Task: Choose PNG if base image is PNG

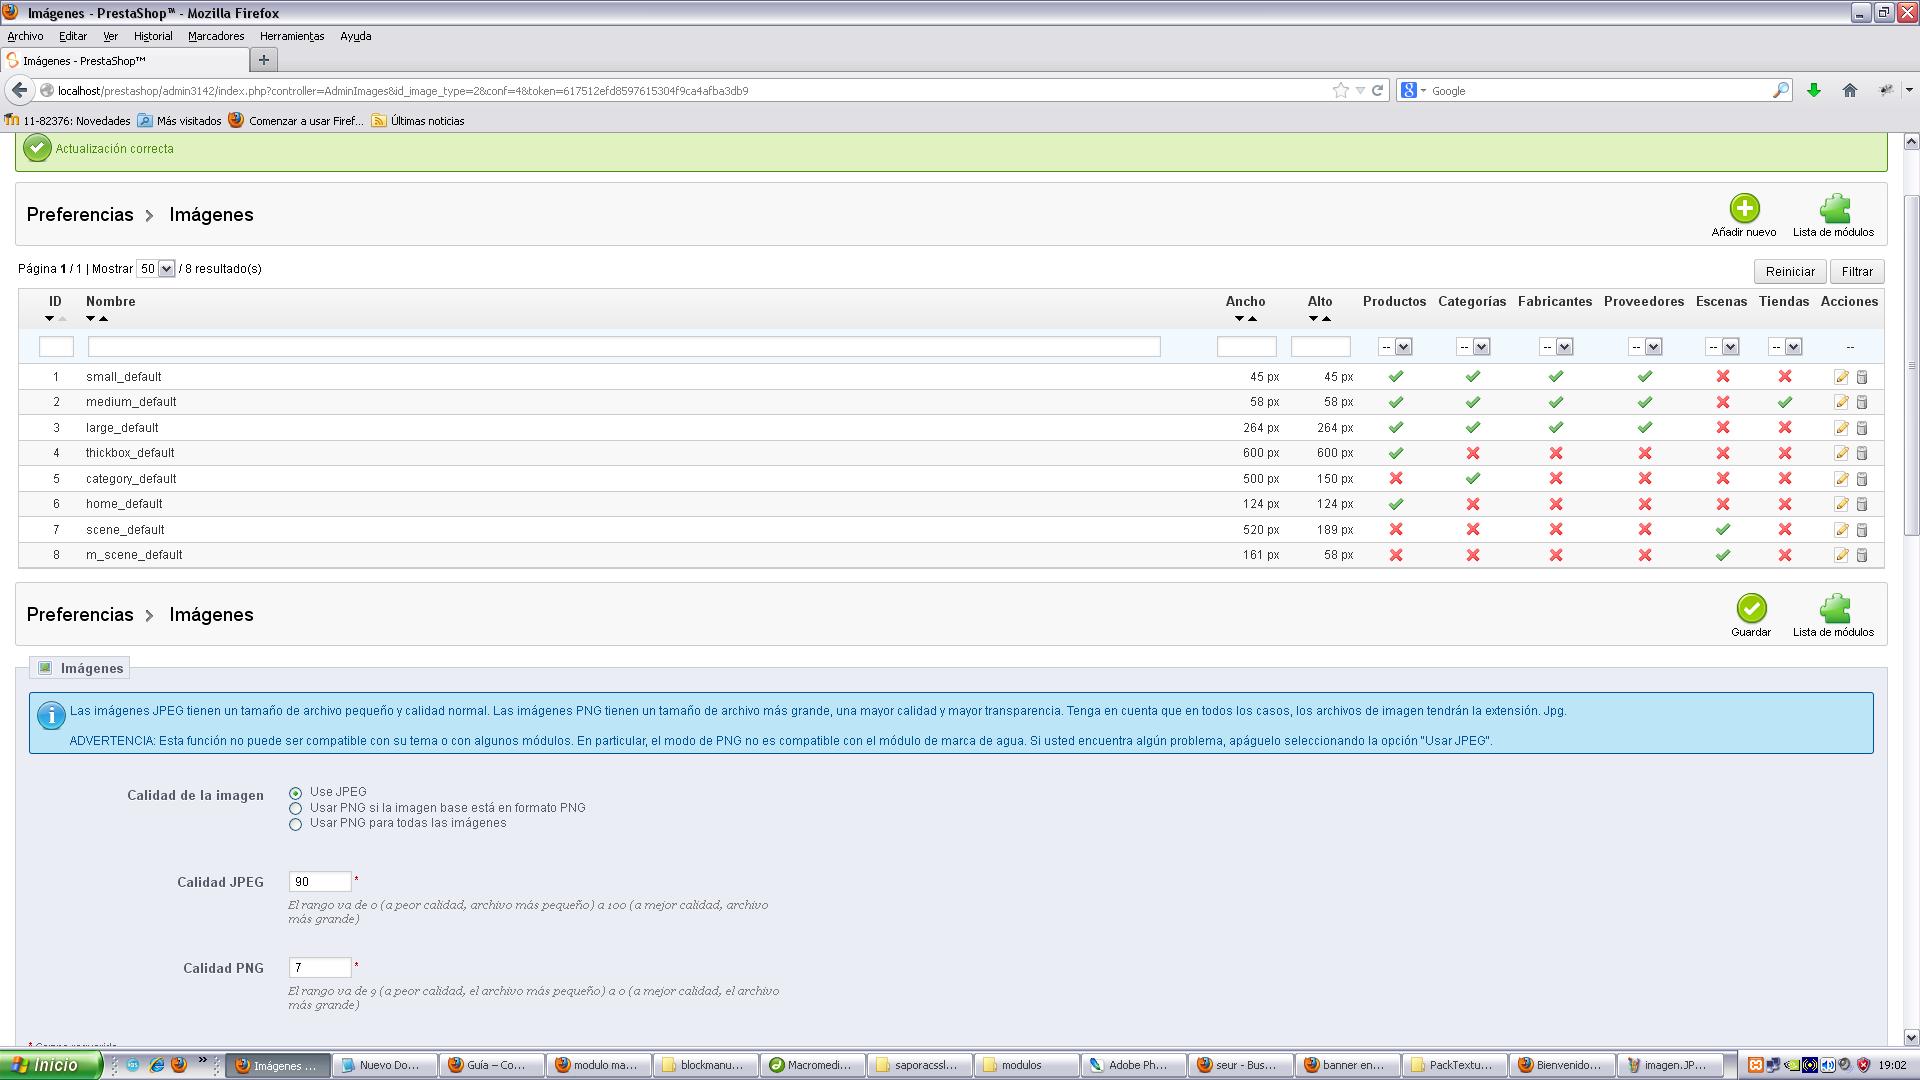Action: (x=295, y=808)
